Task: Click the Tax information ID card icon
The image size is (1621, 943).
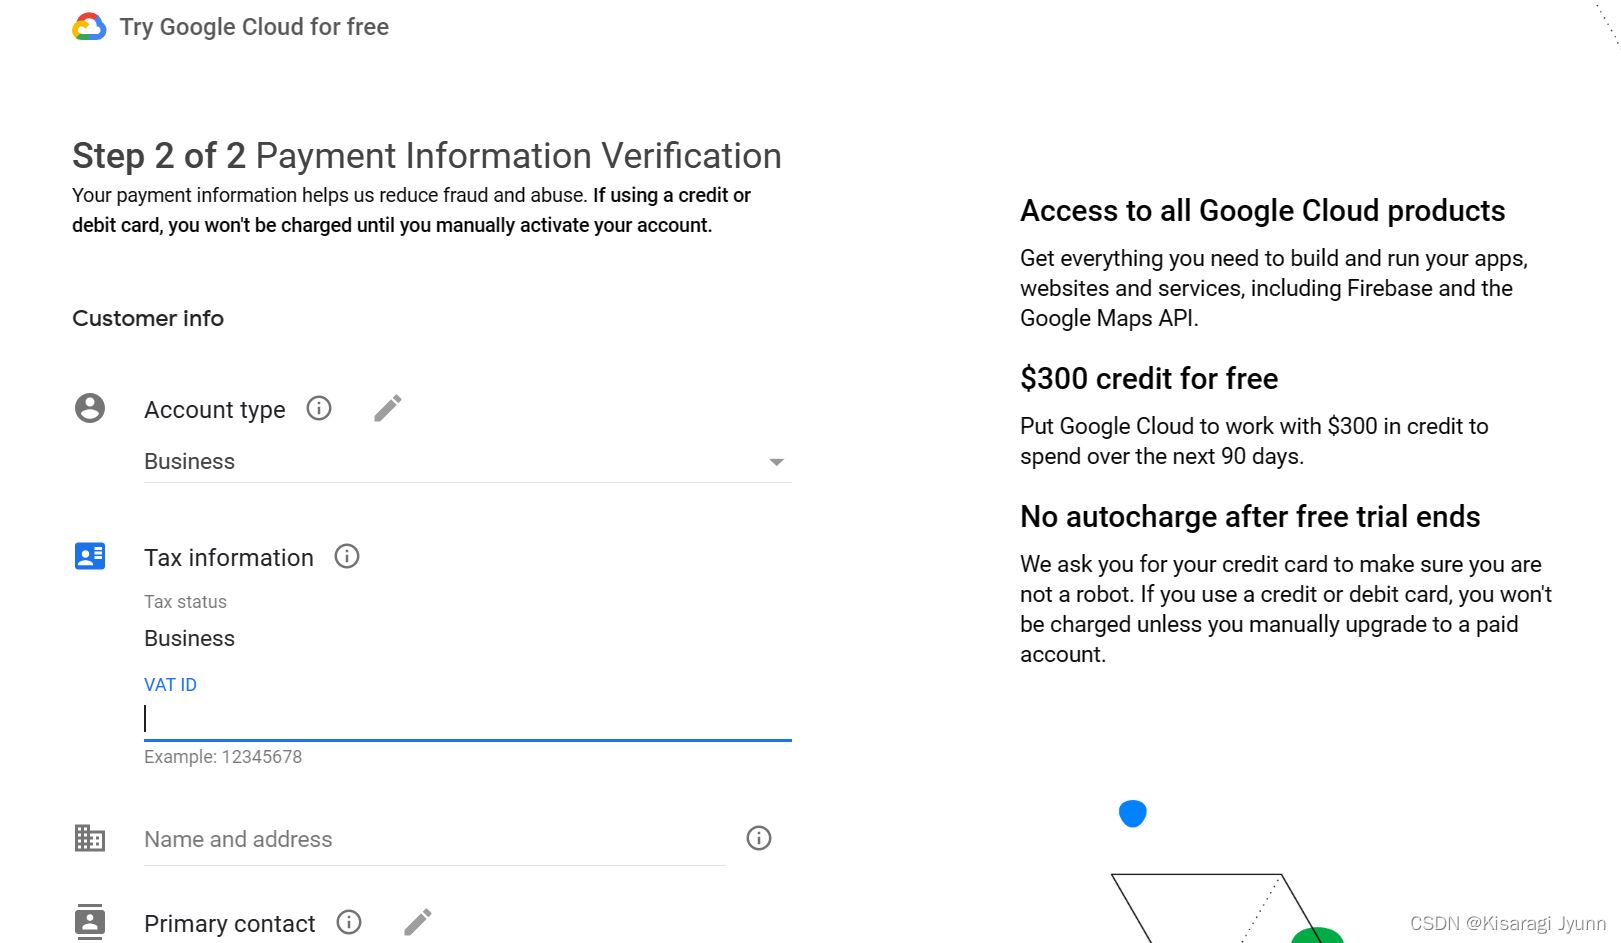Action: point(90,556)
